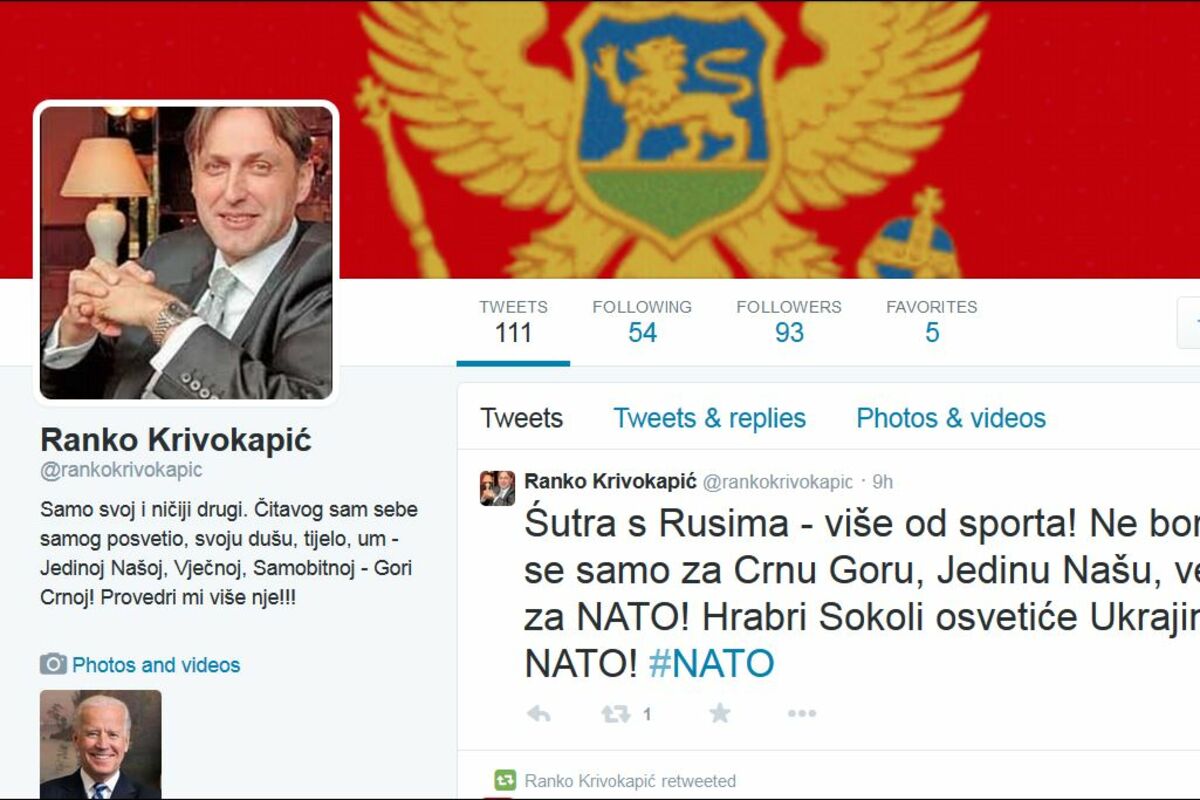
Task: Select the Tweets 111 count tab
Action: pyautogui.click(x=513, y=321)
